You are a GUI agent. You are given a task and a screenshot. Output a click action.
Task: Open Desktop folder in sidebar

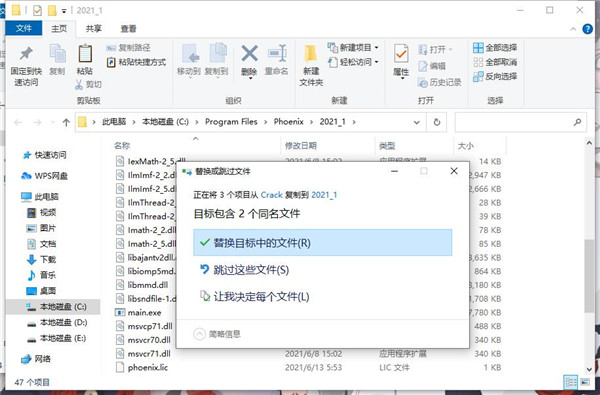(x=41, y=291)
